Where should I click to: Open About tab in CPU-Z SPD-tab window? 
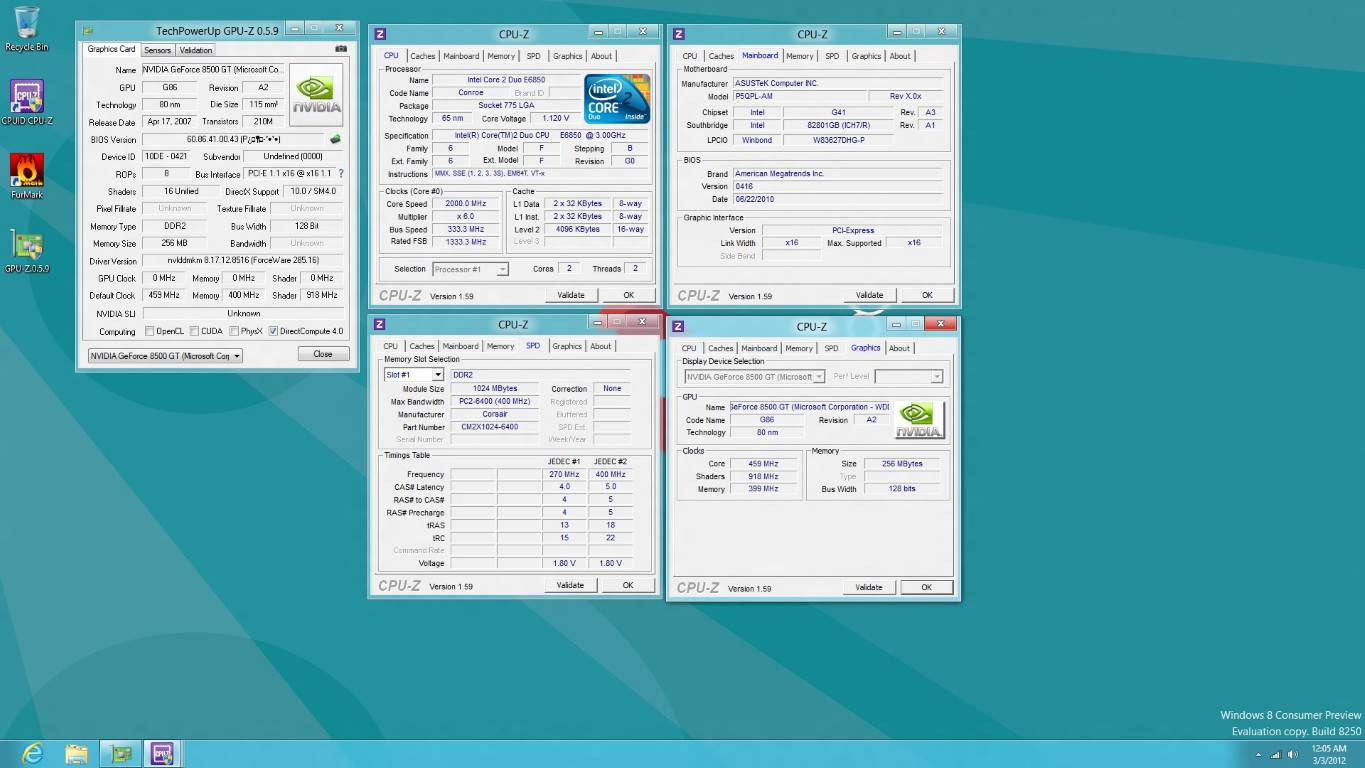click(x=601, y=346)
